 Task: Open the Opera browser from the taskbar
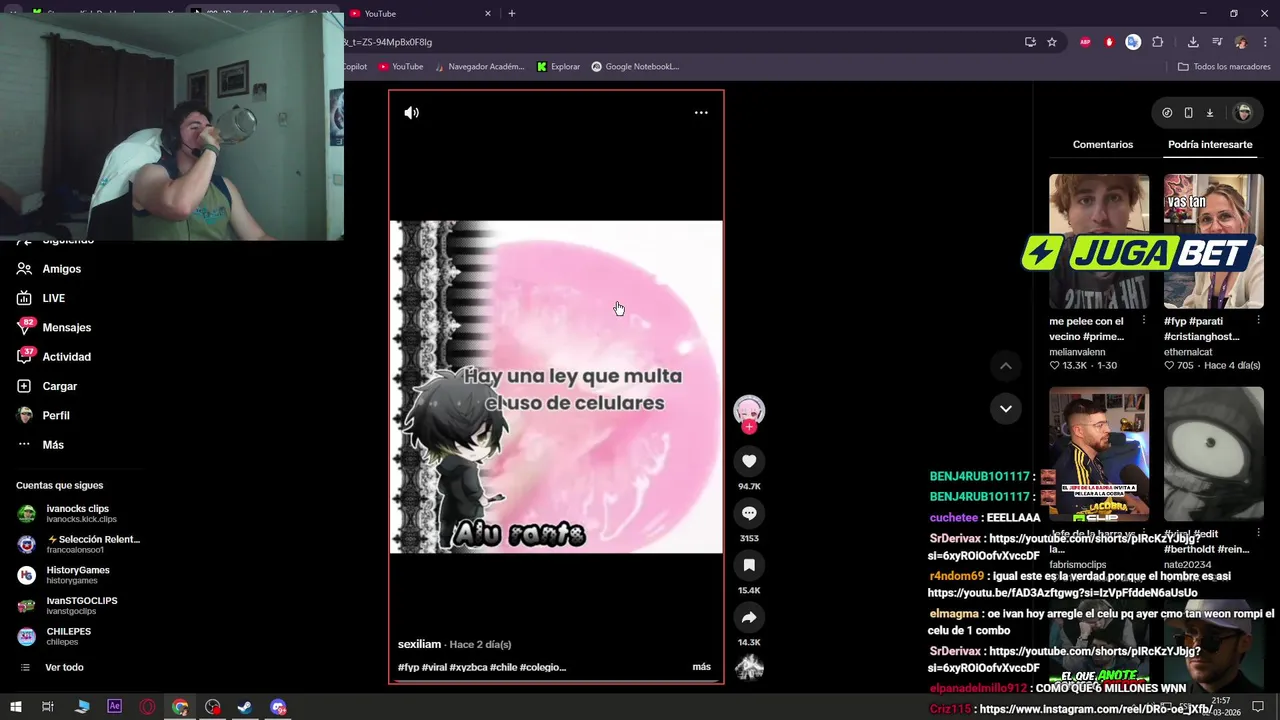point(148,707)
